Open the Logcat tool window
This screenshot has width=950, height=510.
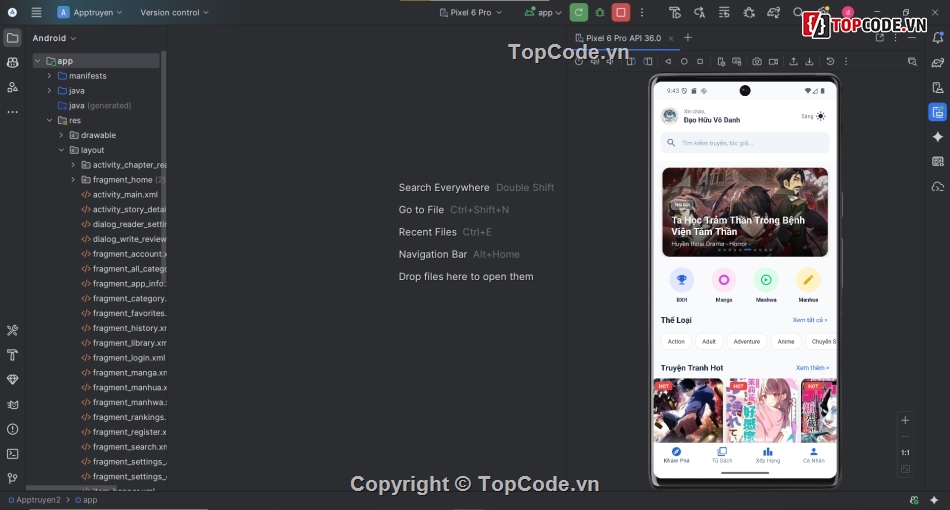(12, 405)
